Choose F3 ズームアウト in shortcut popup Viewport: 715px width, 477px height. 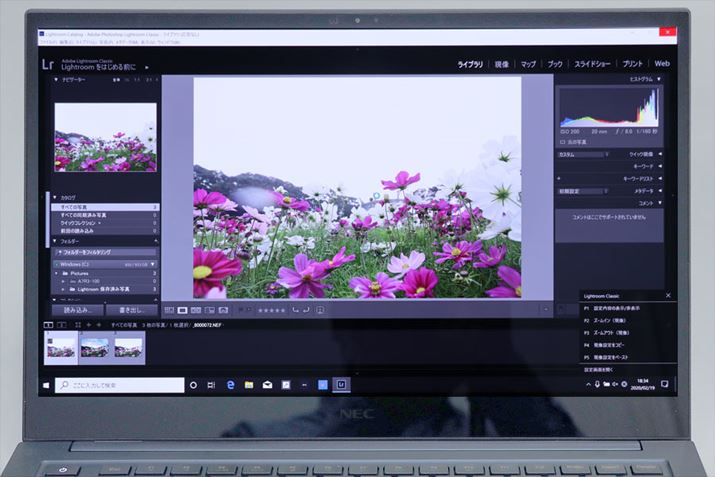pyautogui.click(x=627, y=333)
